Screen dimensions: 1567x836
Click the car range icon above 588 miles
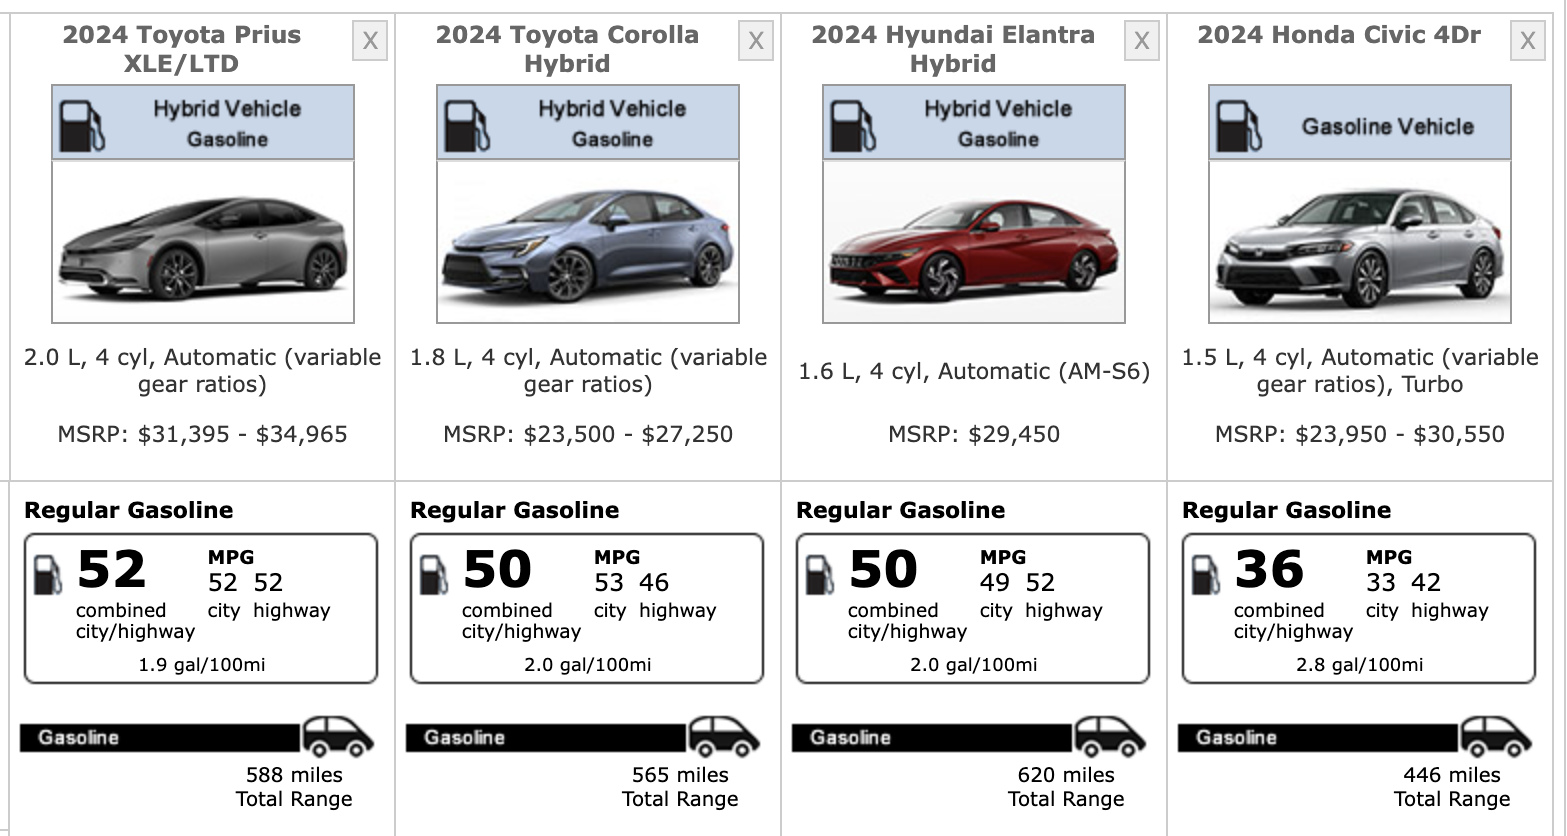338,738
